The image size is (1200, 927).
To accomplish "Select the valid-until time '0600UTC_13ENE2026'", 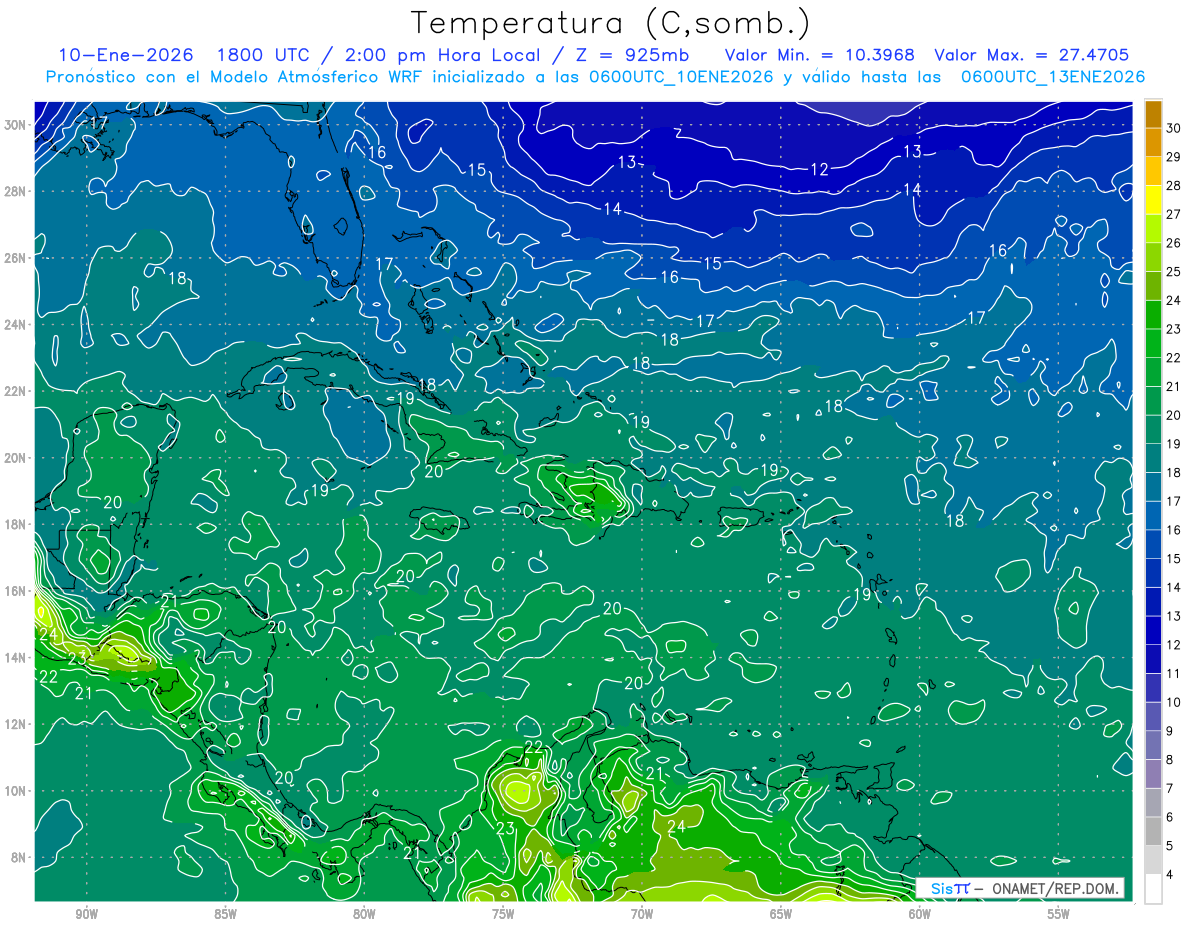I will 1053,77.
